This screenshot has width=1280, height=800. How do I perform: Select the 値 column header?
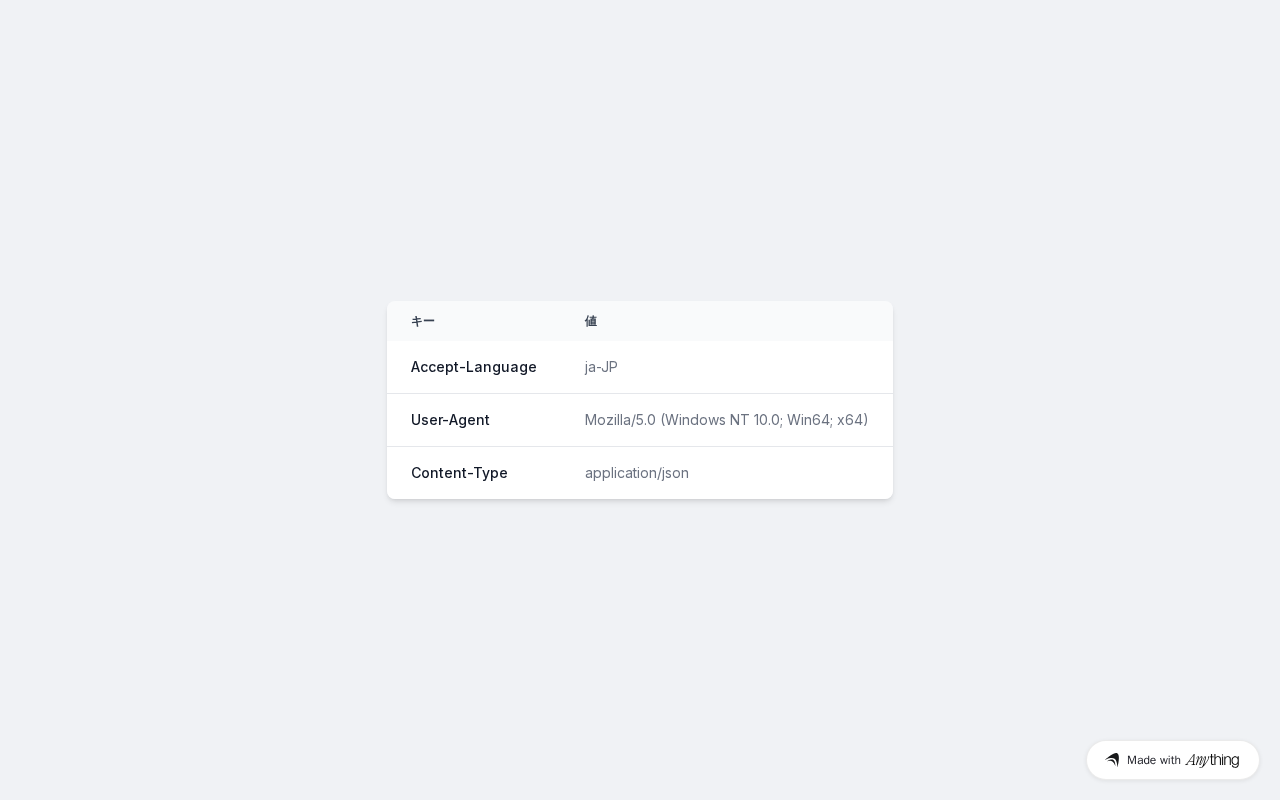pyautogui.click(x=591, y=321)
